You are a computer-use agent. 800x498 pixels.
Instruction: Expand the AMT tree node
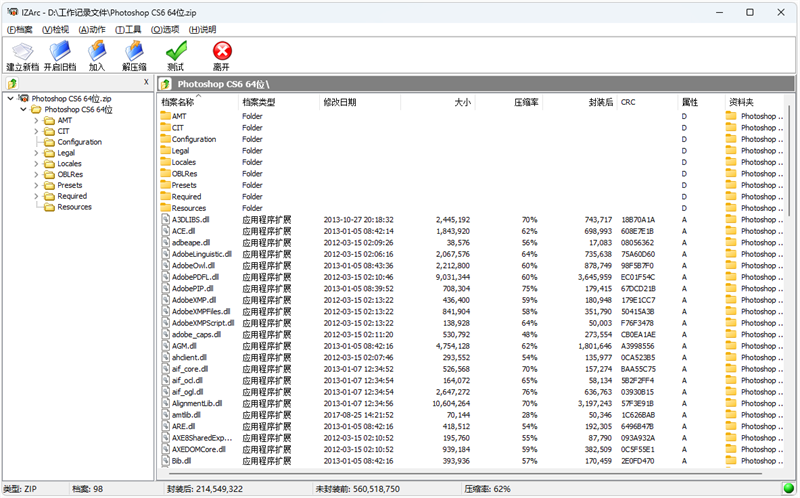36,120
